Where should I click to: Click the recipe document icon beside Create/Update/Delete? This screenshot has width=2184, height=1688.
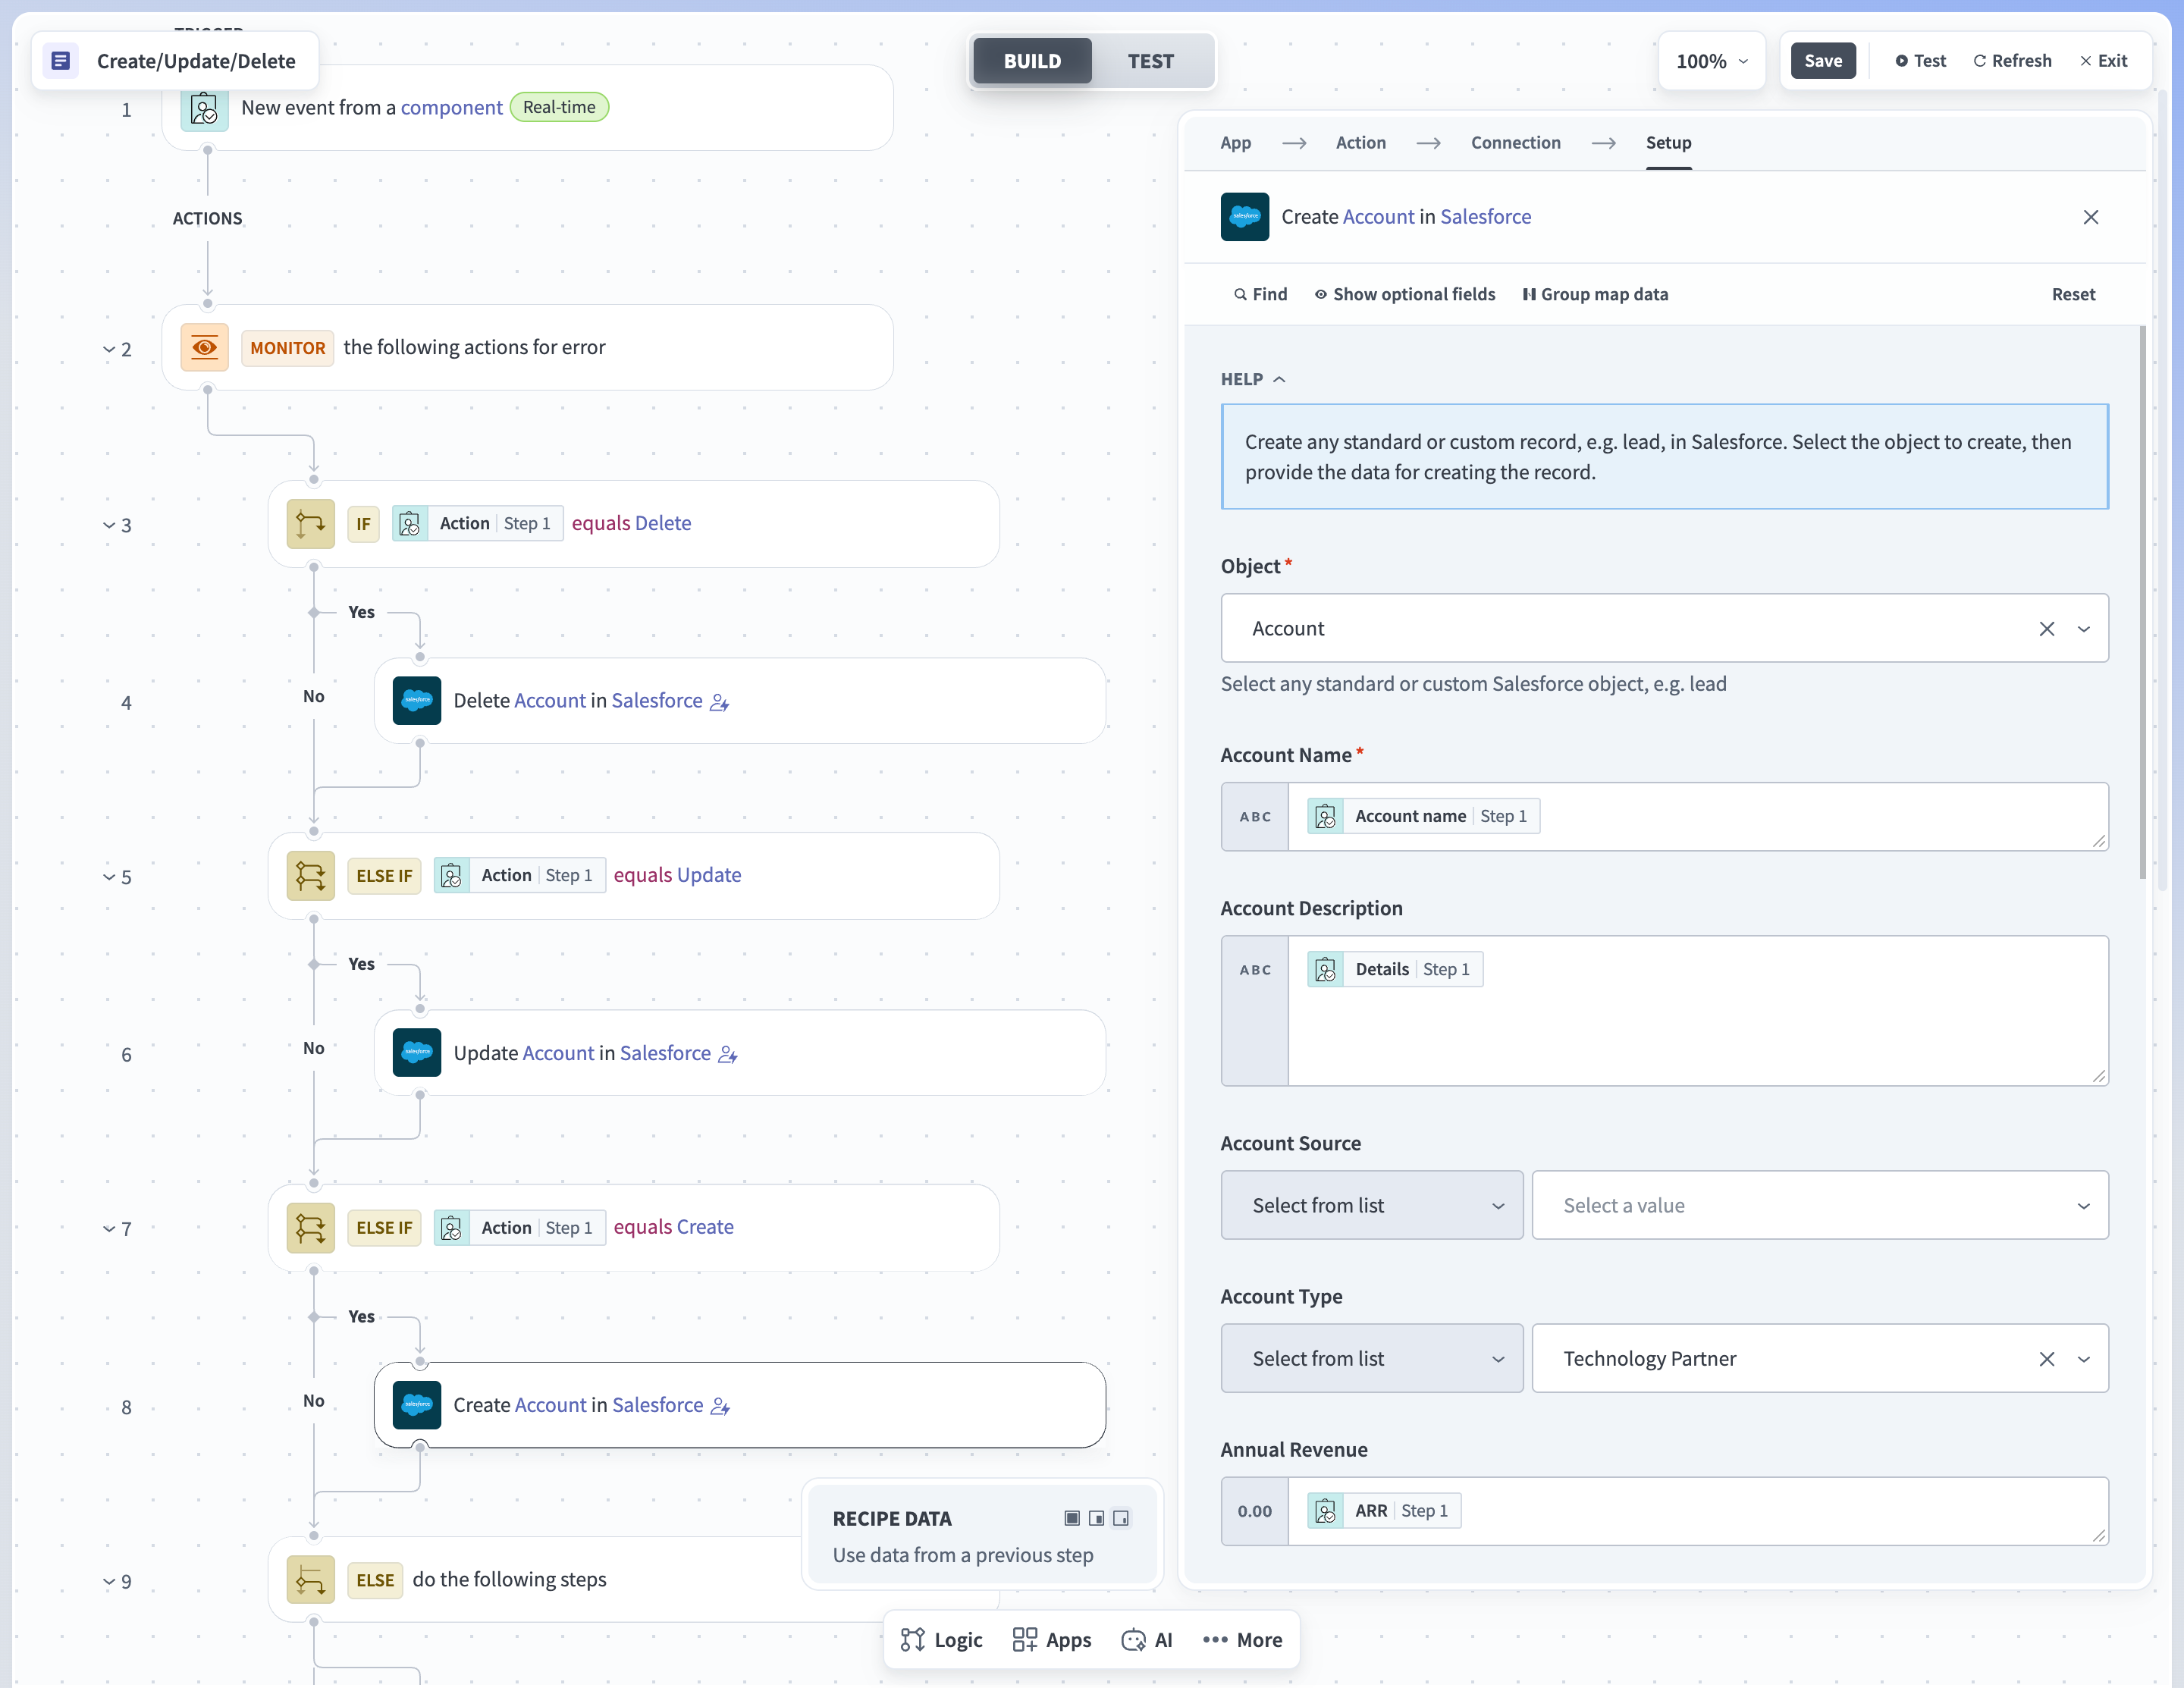tap(60, 61)
